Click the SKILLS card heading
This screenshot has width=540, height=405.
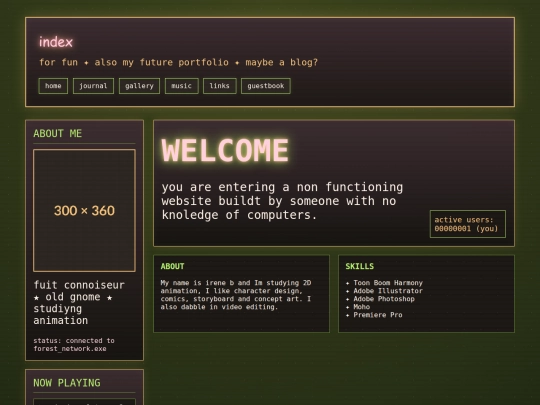[360, 266]
